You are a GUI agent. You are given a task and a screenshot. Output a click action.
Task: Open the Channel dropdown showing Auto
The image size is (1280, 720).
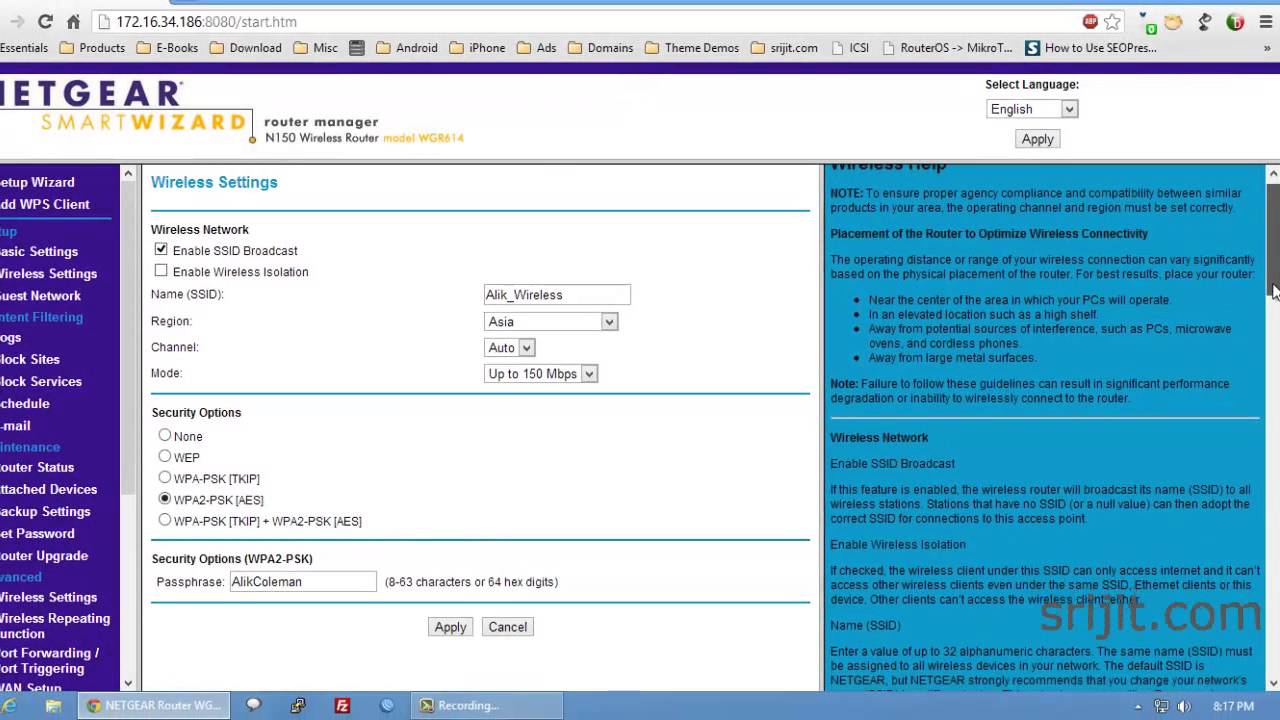(x=510, y=347)
